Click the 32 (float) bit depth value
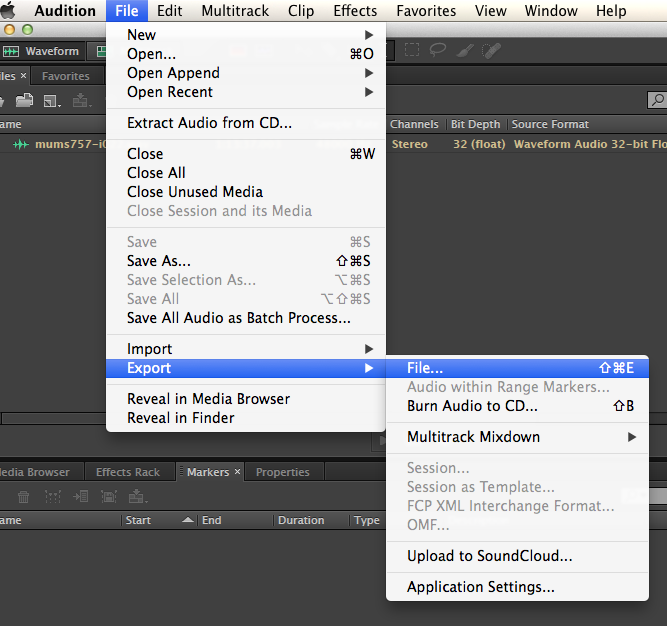The image size is (667, 626). pos(479,145)
